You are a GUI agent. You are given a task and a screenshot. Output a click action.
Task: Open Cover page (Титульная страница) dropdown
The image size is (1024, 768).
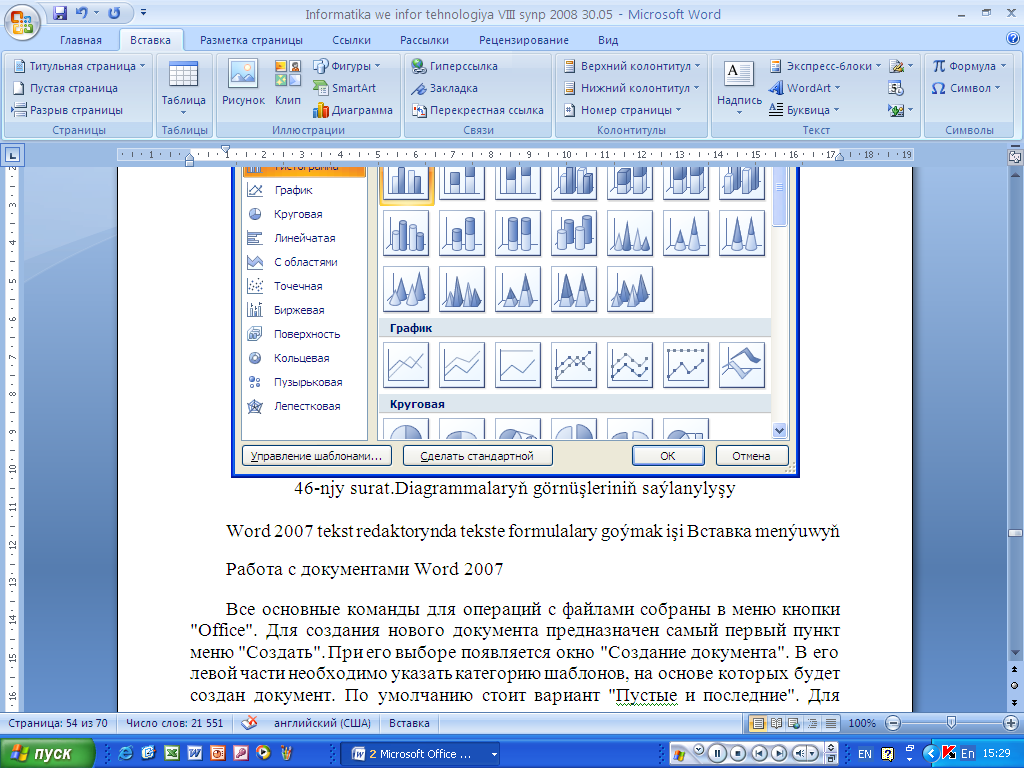(79, 66)
